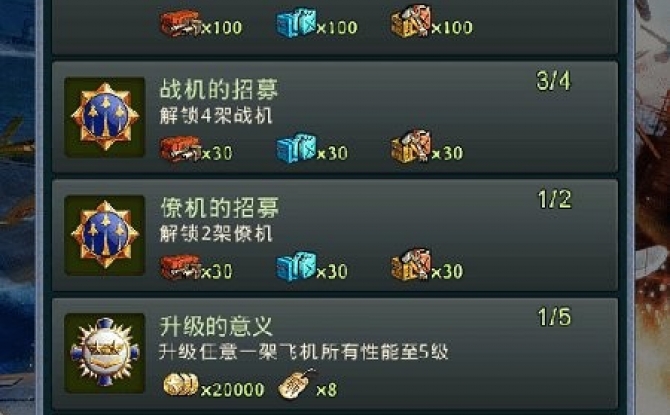Image resolution: width=670 pixels, height=415 pixels.
Task: Click the red crate x100 reward at top
Action: pos(180,24)
